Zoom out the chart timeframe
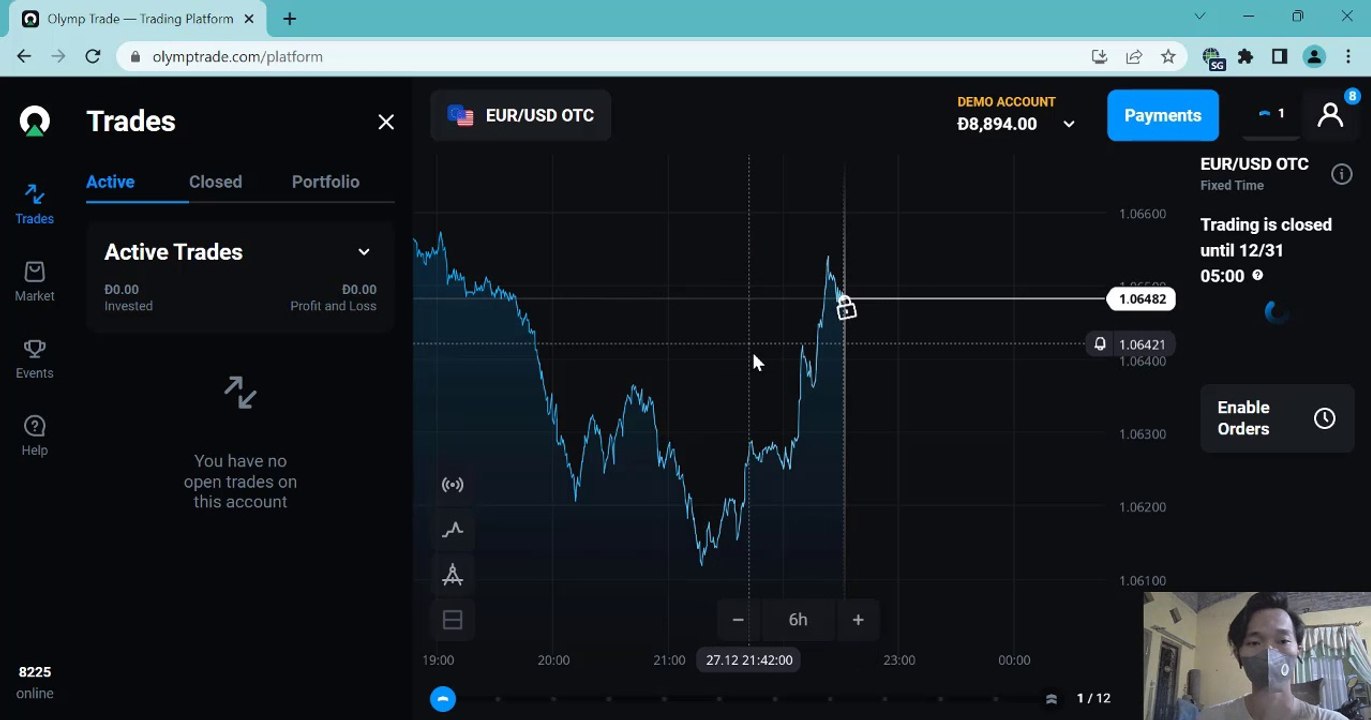This screenshot has height=720, width=1371. pos(738,620)
